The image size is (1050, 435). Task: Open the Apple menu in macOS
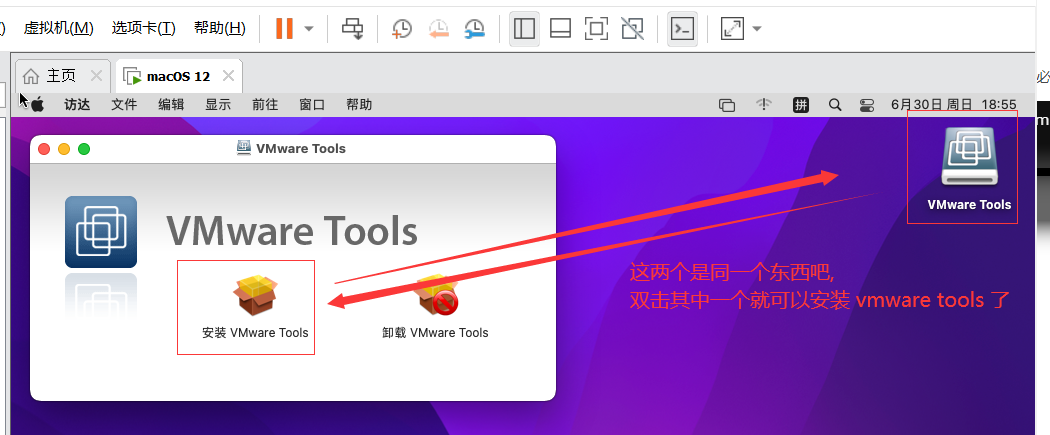coord(37,104)
